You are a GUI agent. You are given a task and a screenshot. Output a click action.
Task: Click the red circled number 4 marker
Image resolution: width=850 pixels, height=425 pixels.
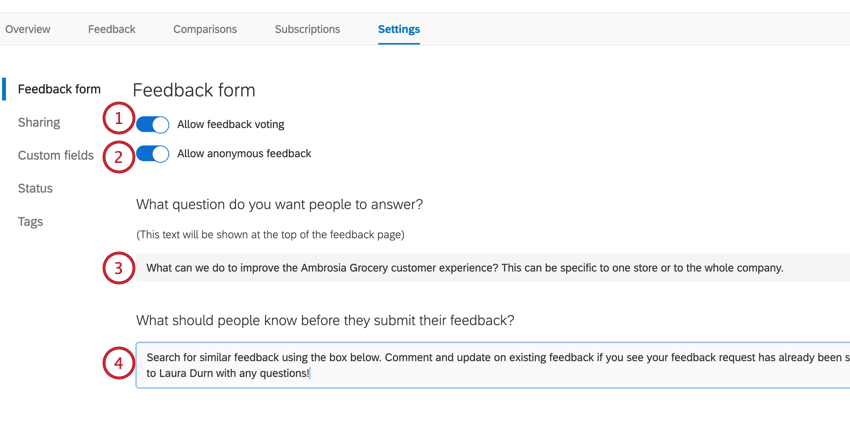(118, 363)
